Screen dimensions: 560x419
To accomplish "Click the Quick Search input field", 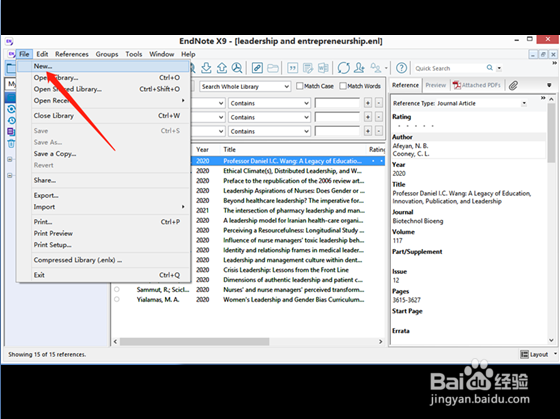I will (x=449, y=68).
